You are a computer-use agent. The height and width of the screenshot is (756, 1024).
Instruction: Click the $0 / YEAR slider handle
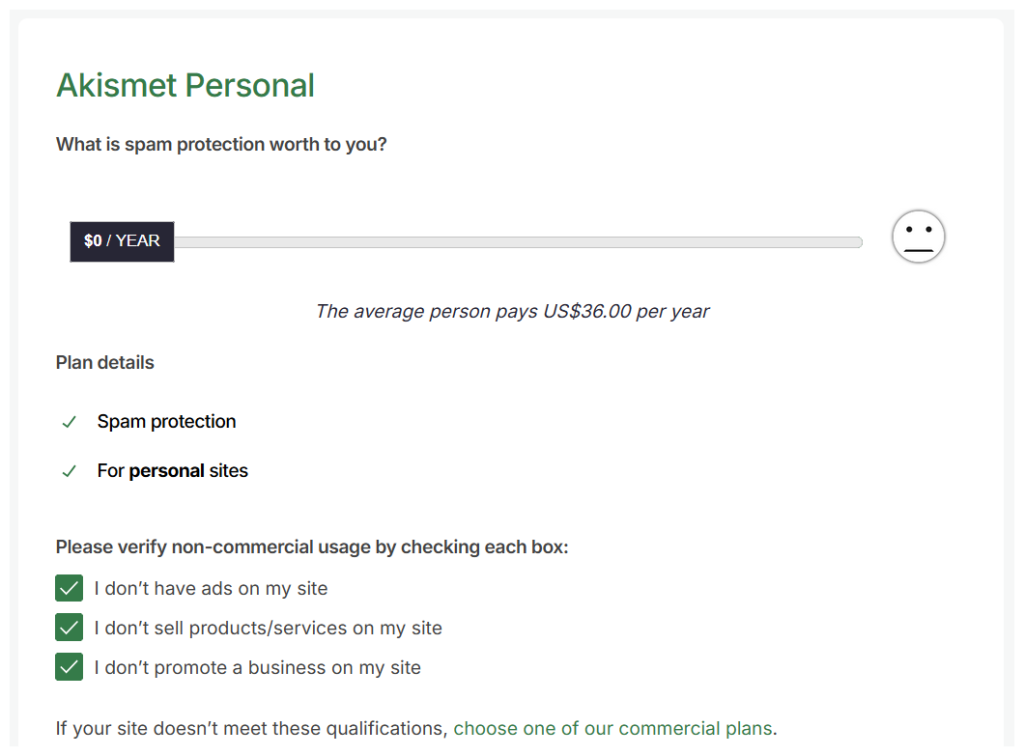point(122,241)
